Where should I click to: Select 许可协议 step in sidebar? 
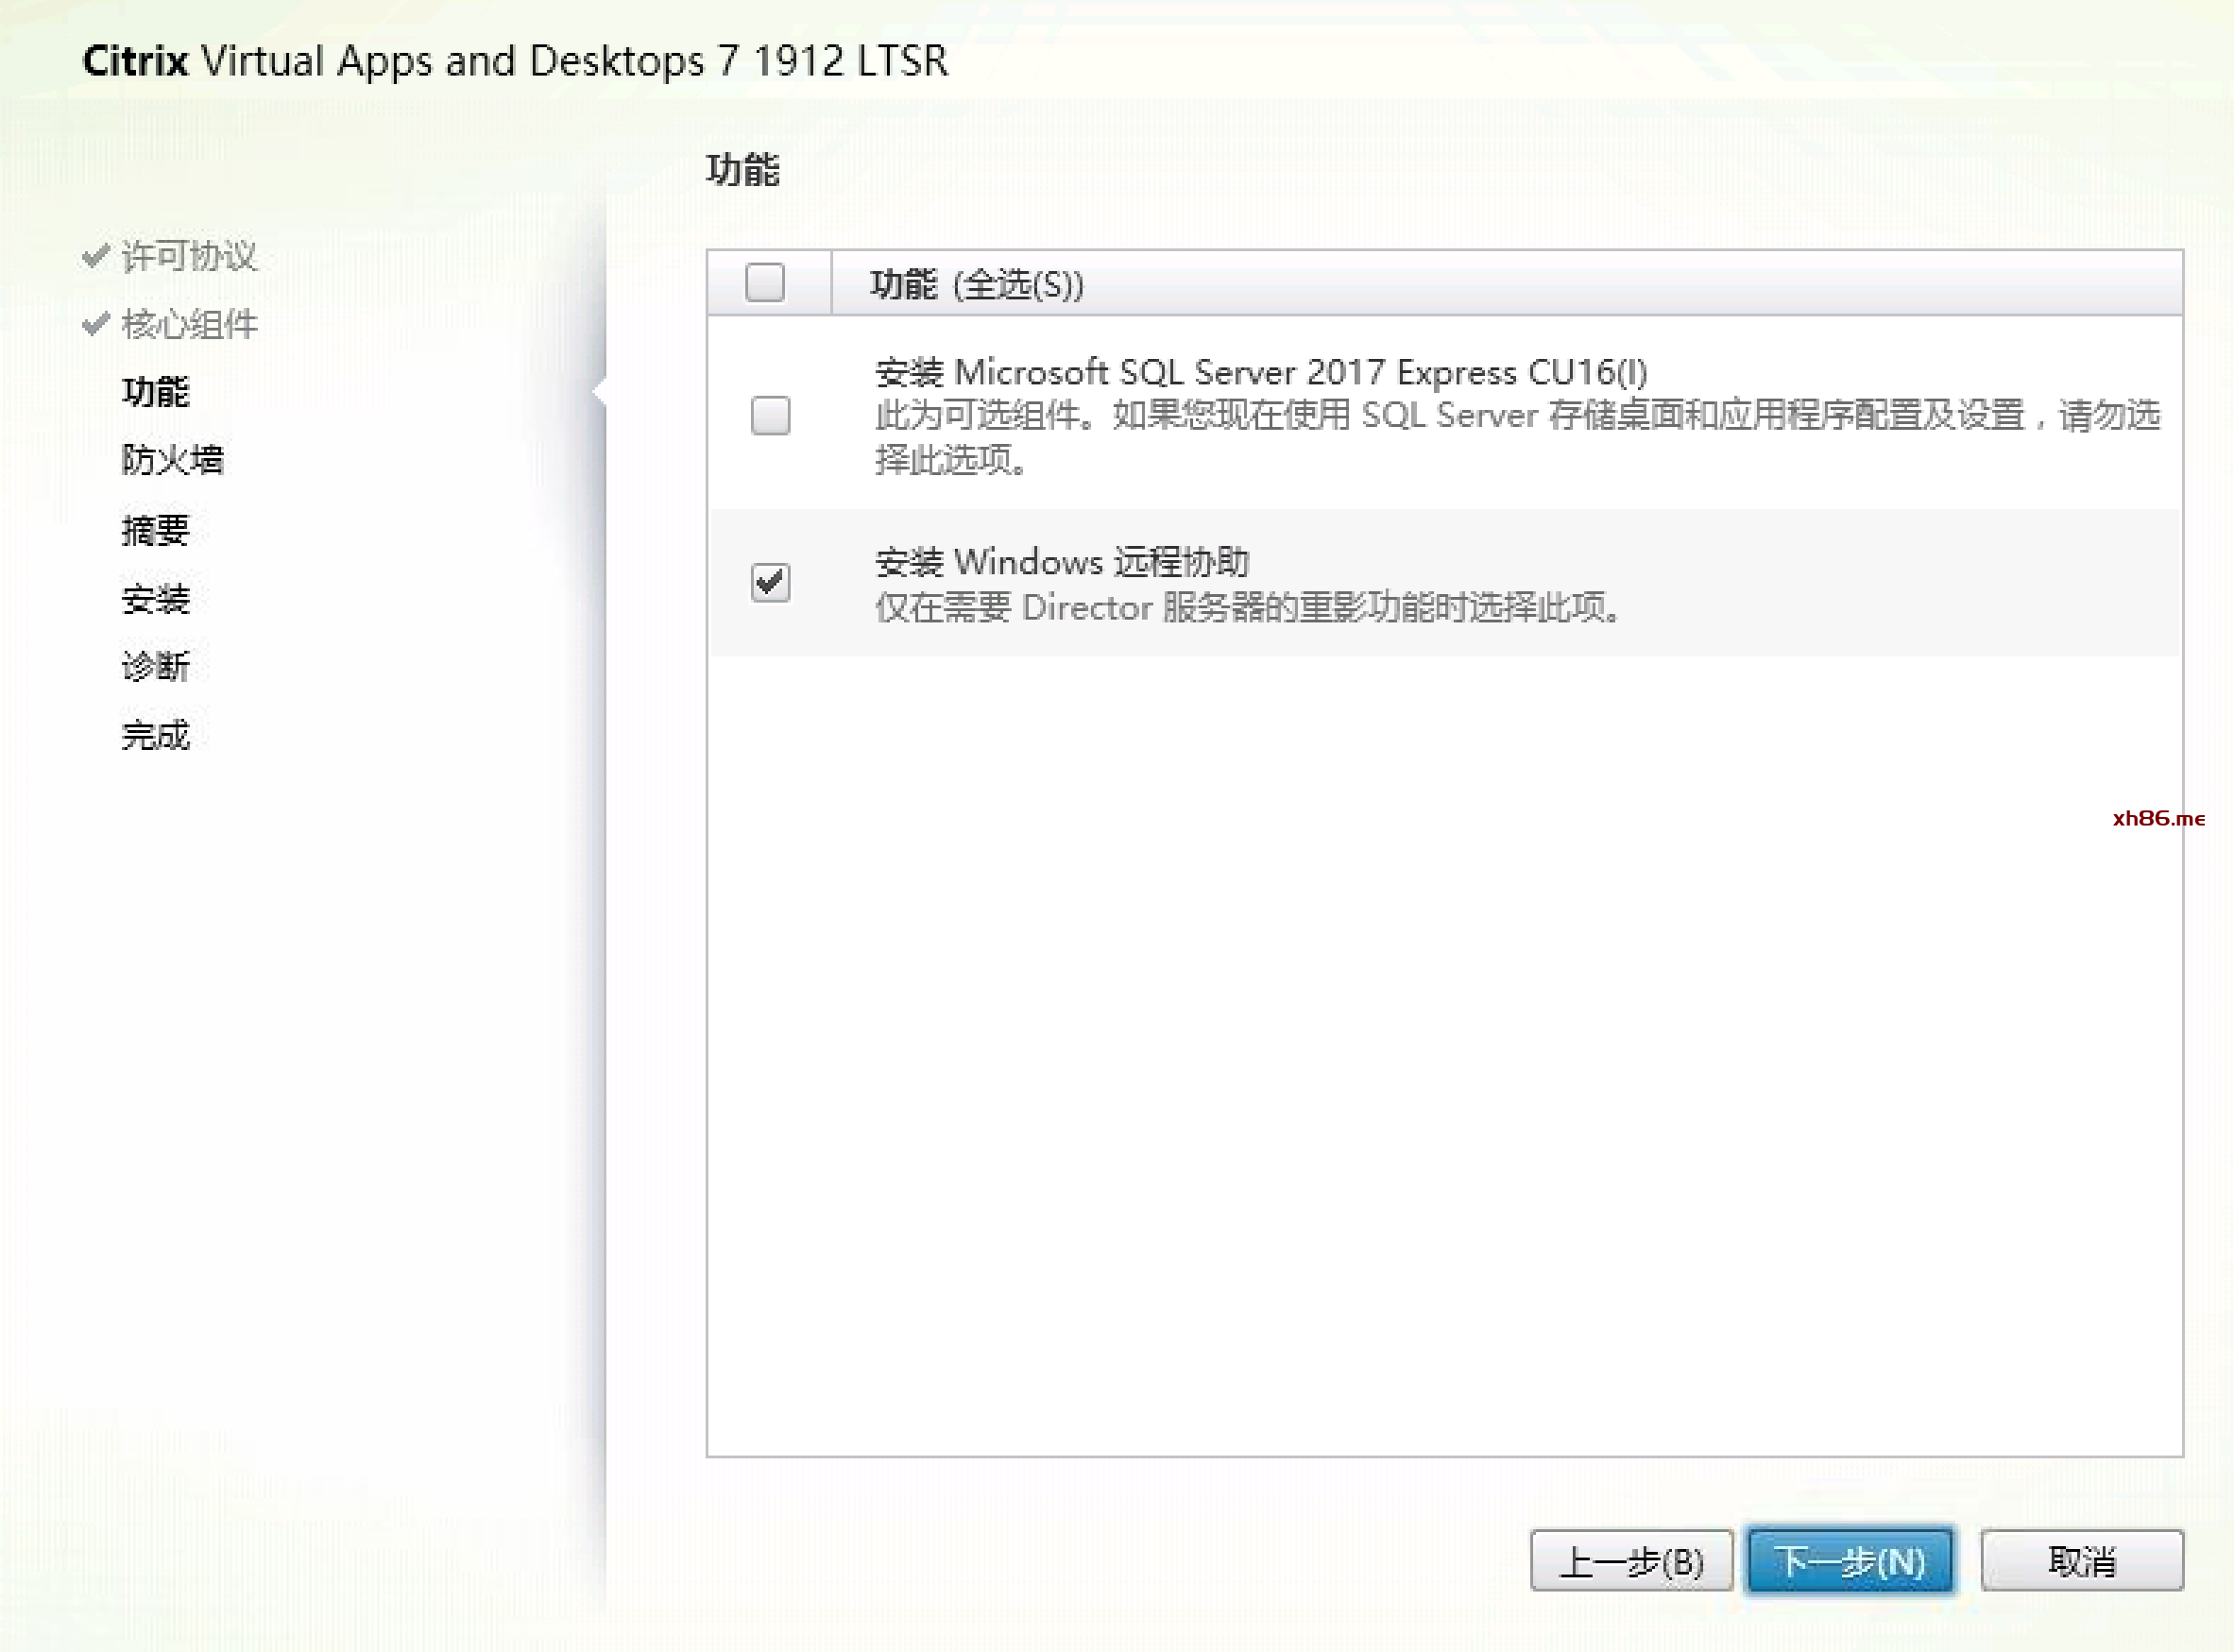click(x=189, y=257)
